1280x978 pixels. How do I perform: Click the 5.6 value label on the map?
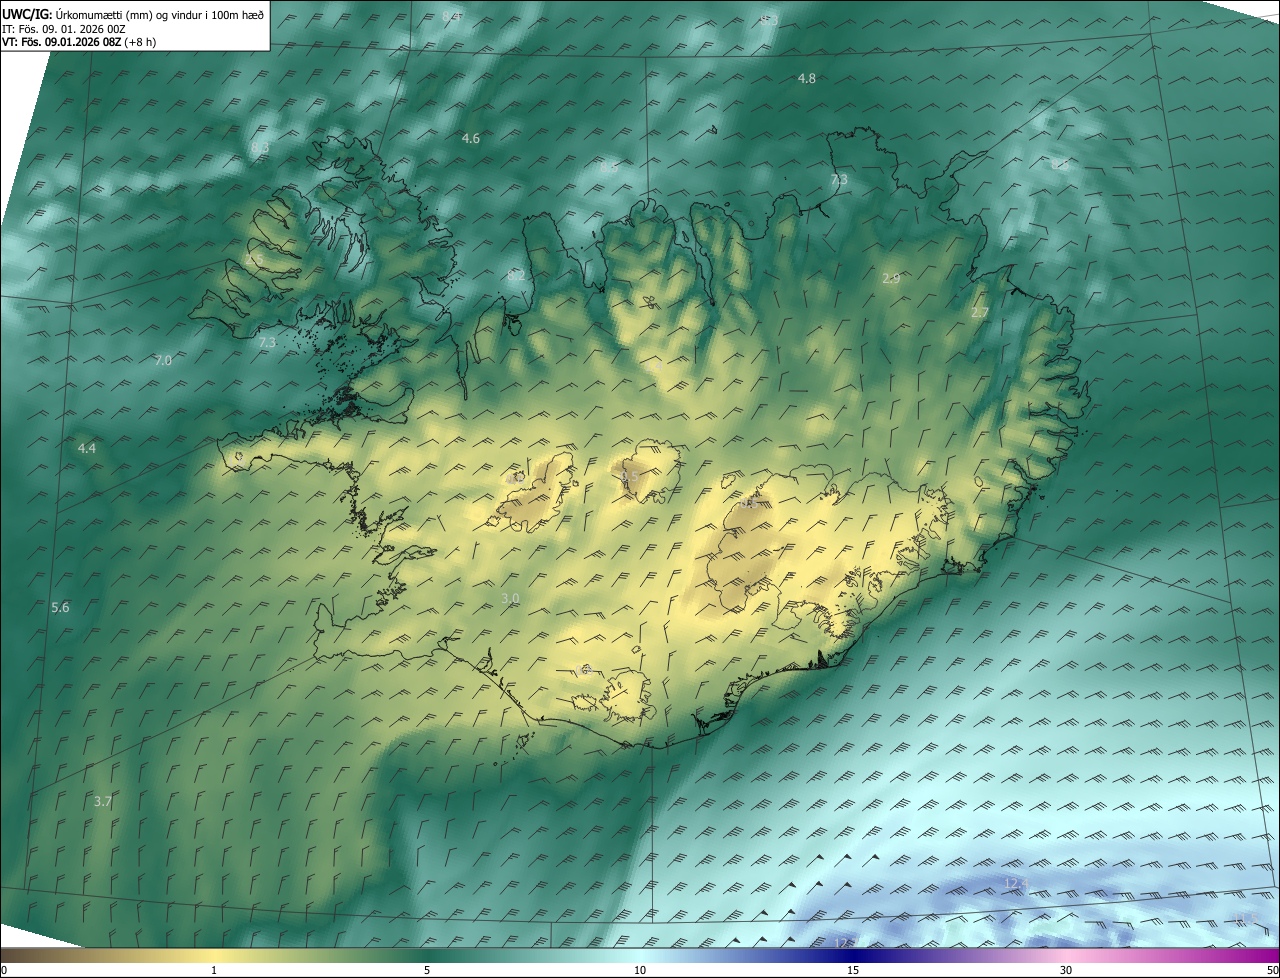[60, 607]
